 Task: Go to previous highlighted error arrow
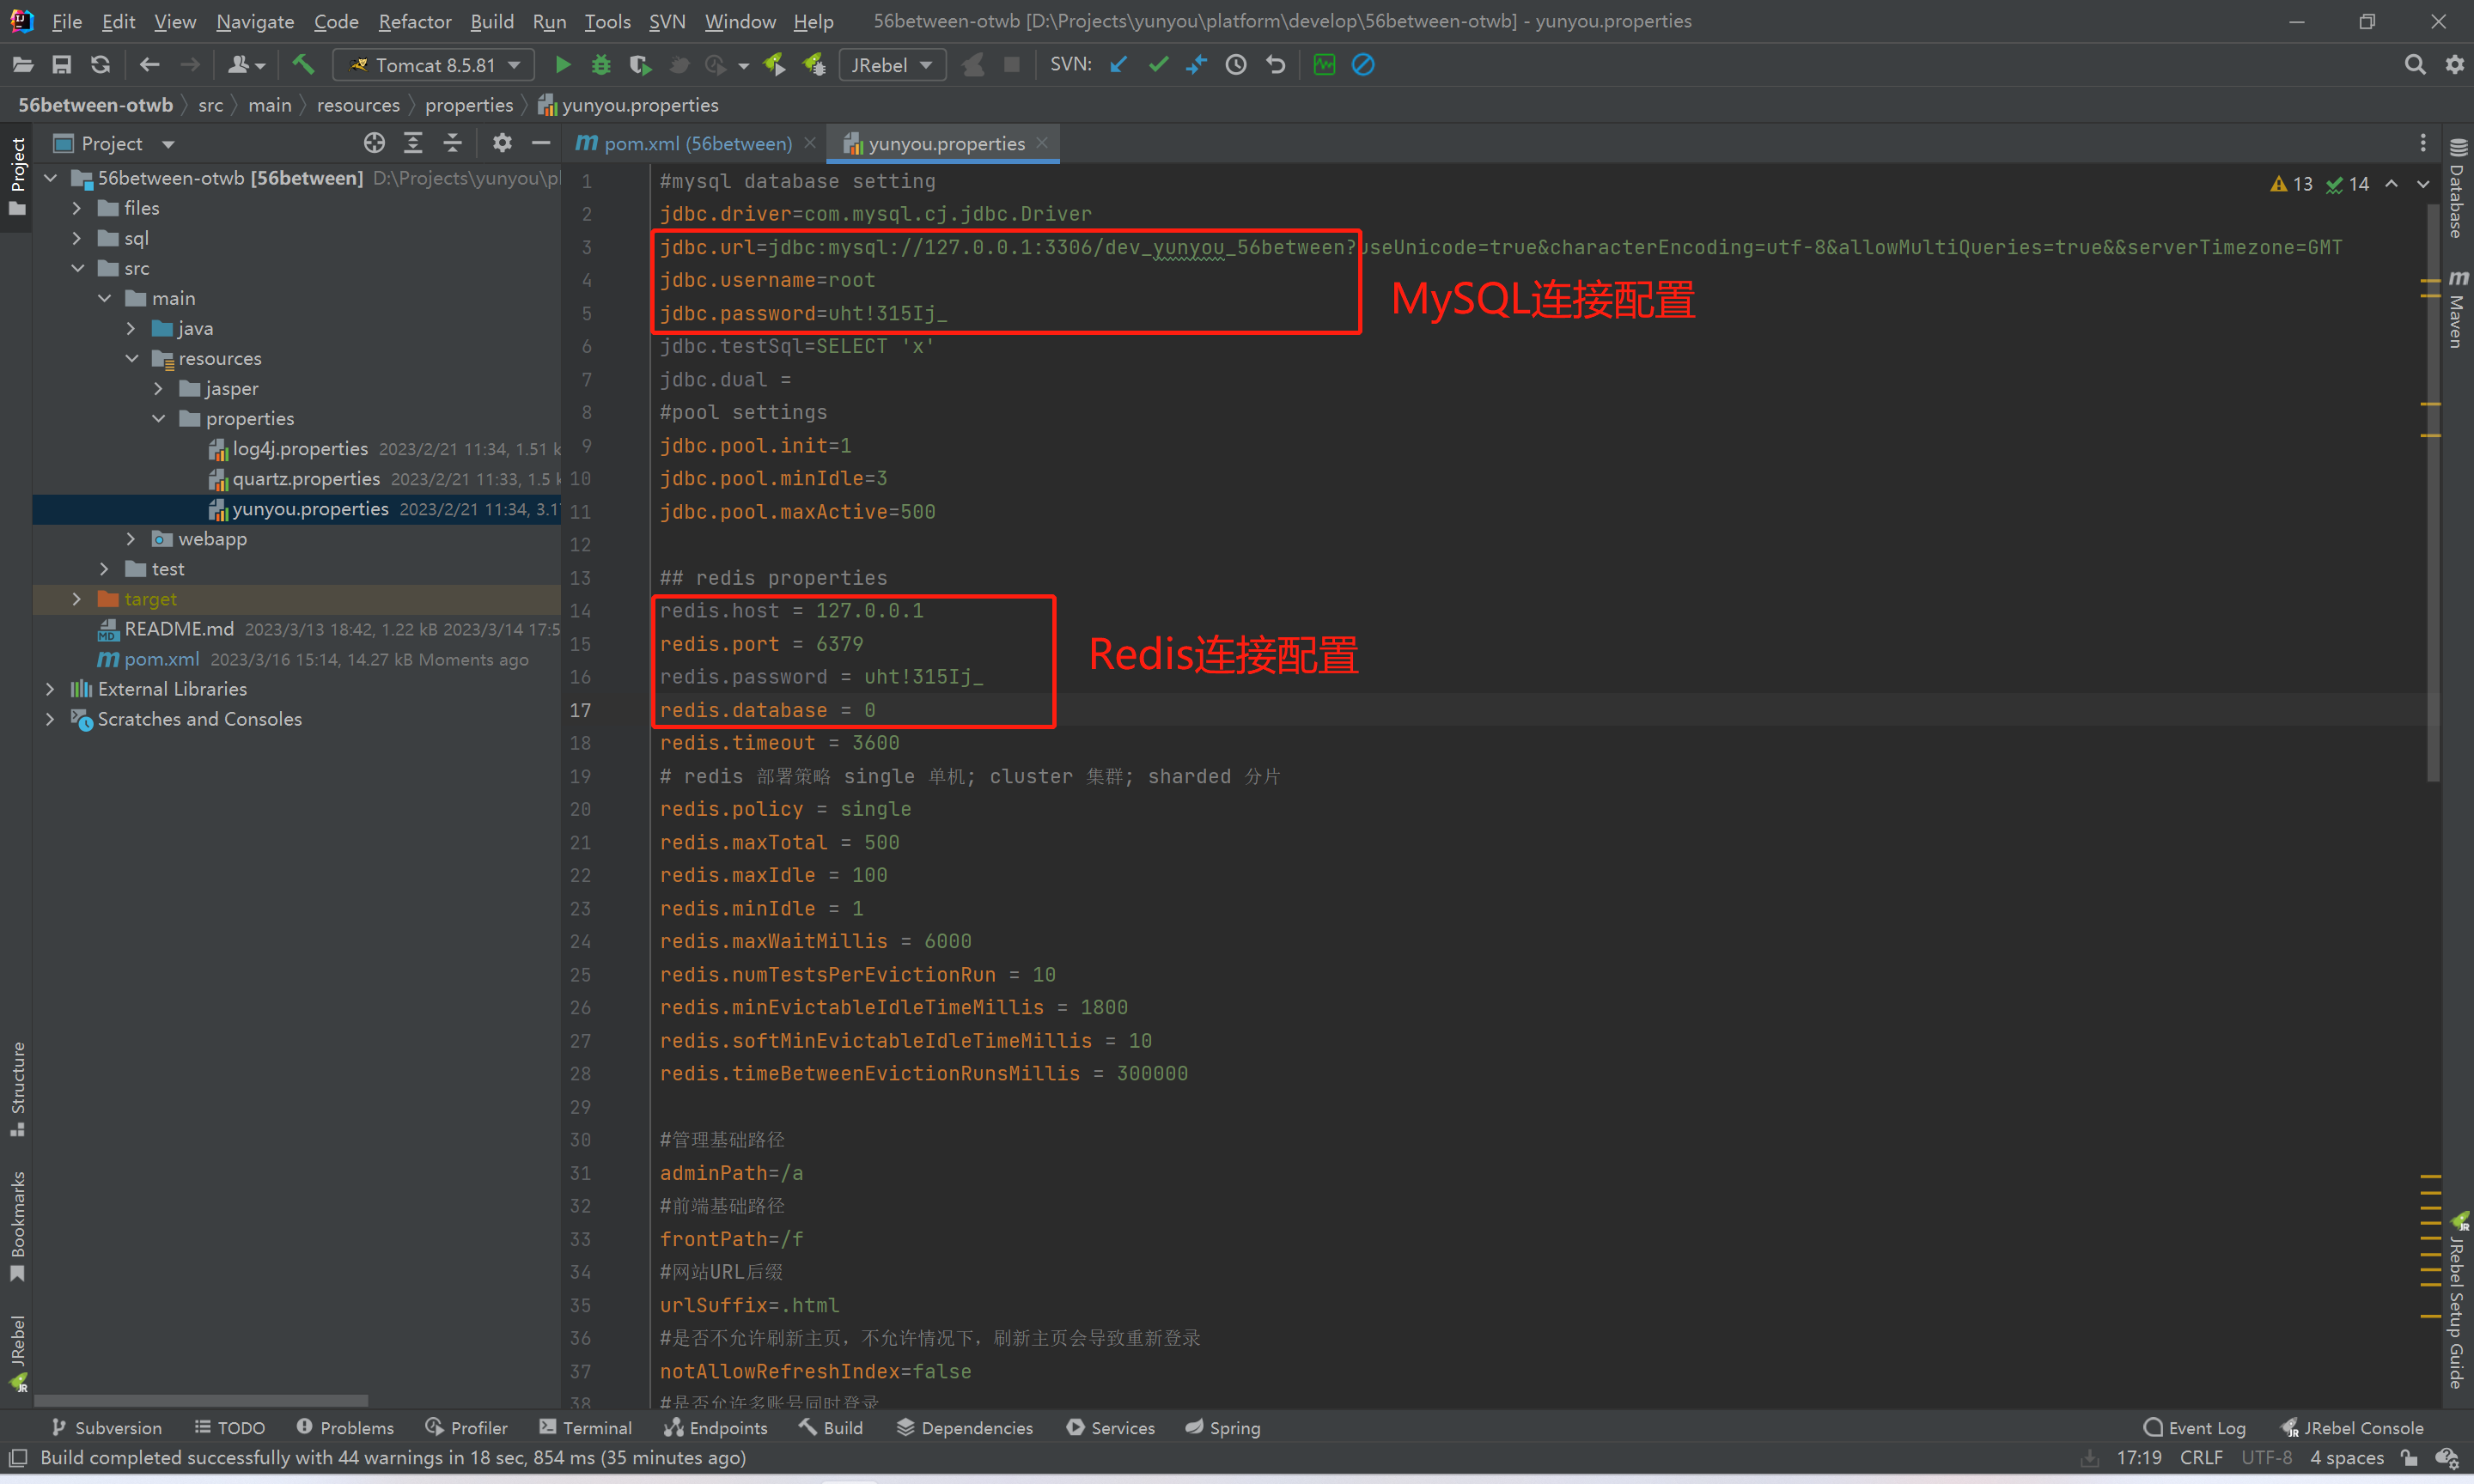click(x=2391, y=184)
